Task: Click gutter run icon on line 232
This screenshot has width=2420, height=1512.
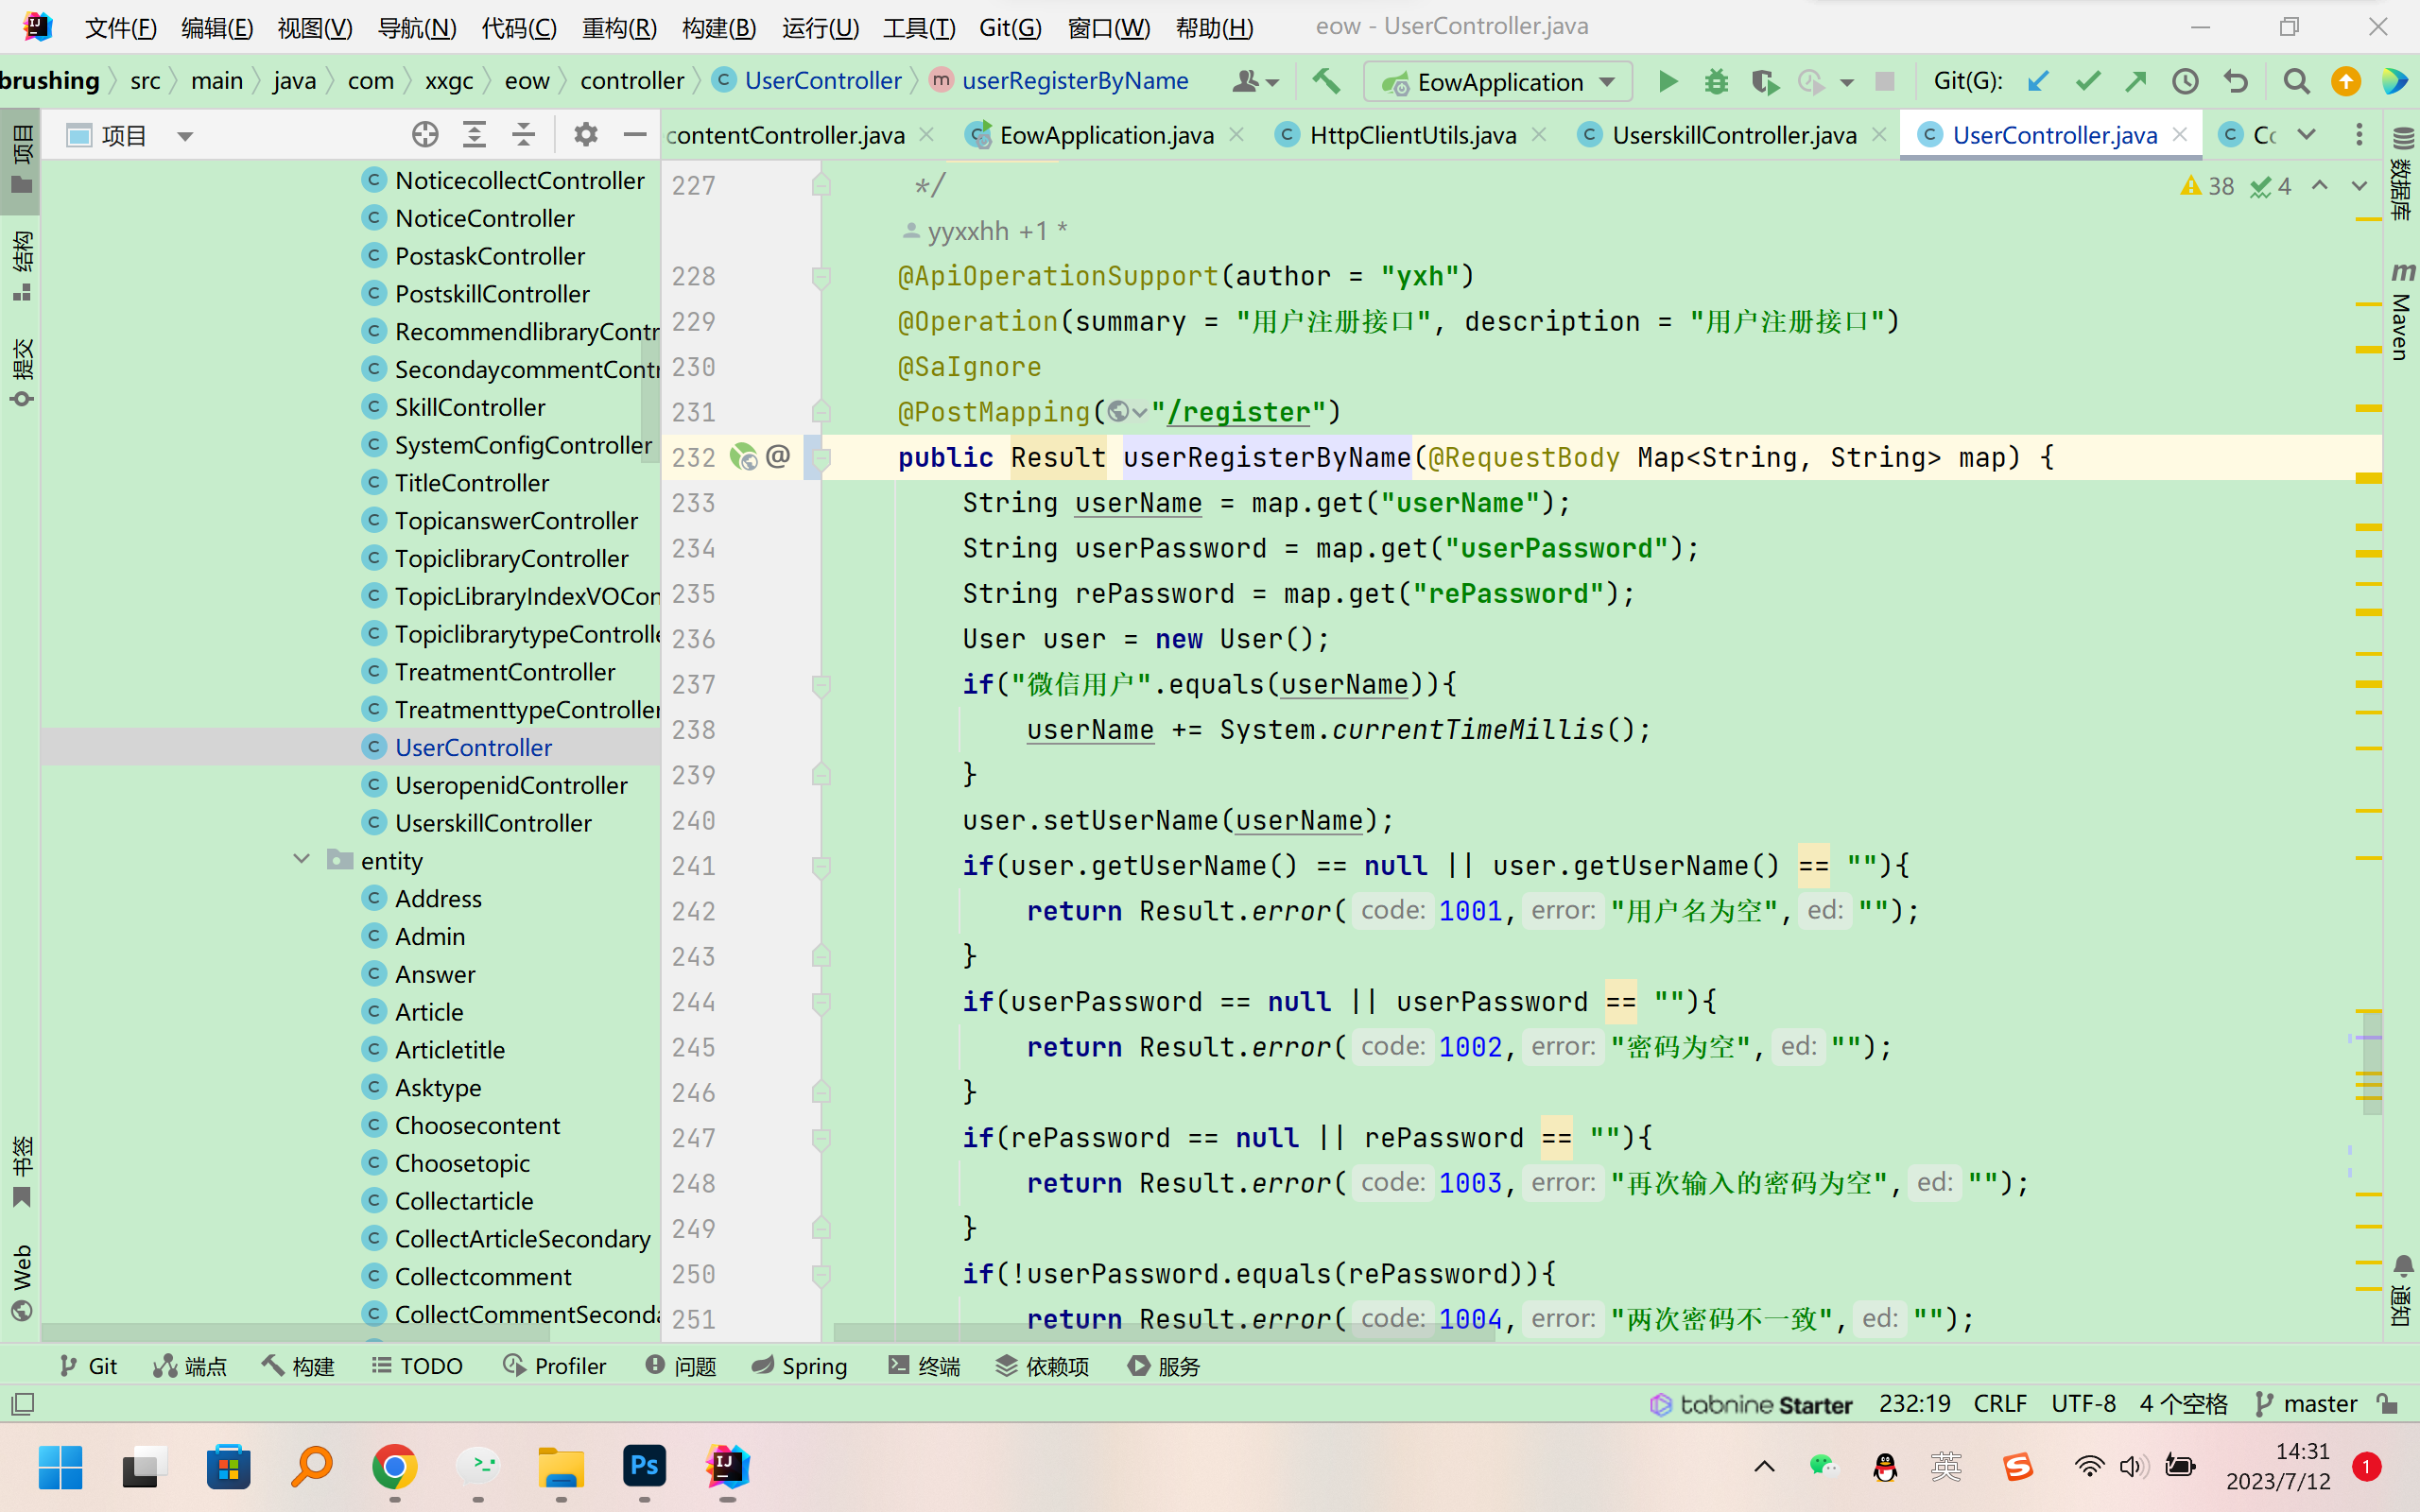Action: (743, 457)
